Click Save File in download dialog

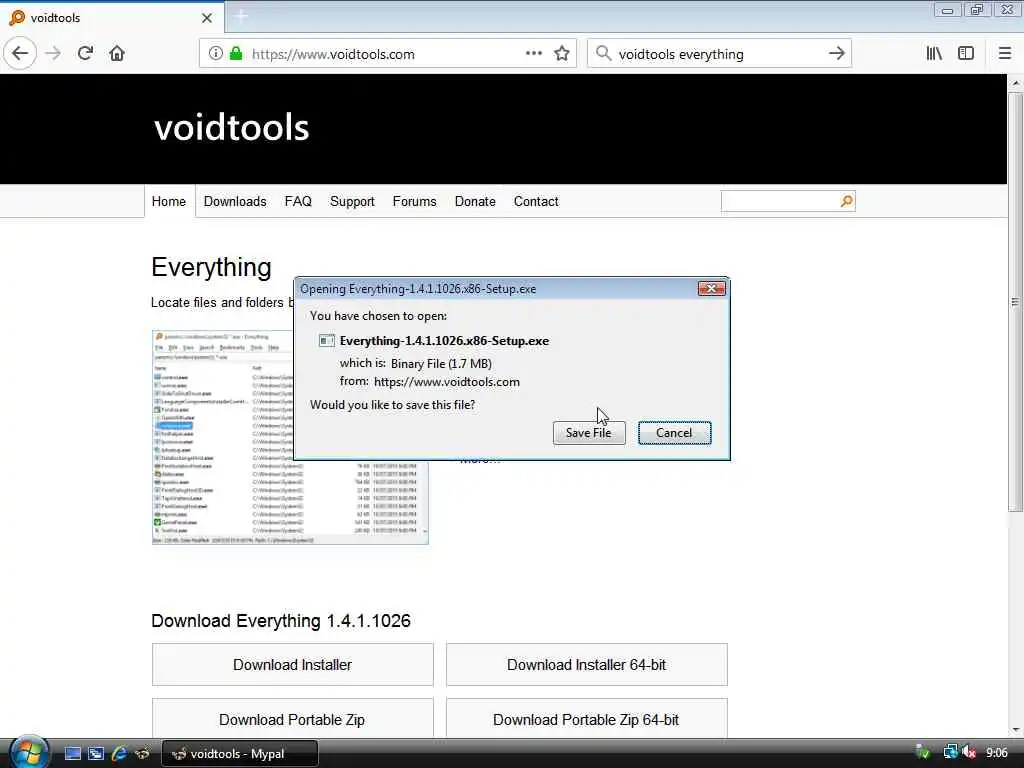(588, 433)
